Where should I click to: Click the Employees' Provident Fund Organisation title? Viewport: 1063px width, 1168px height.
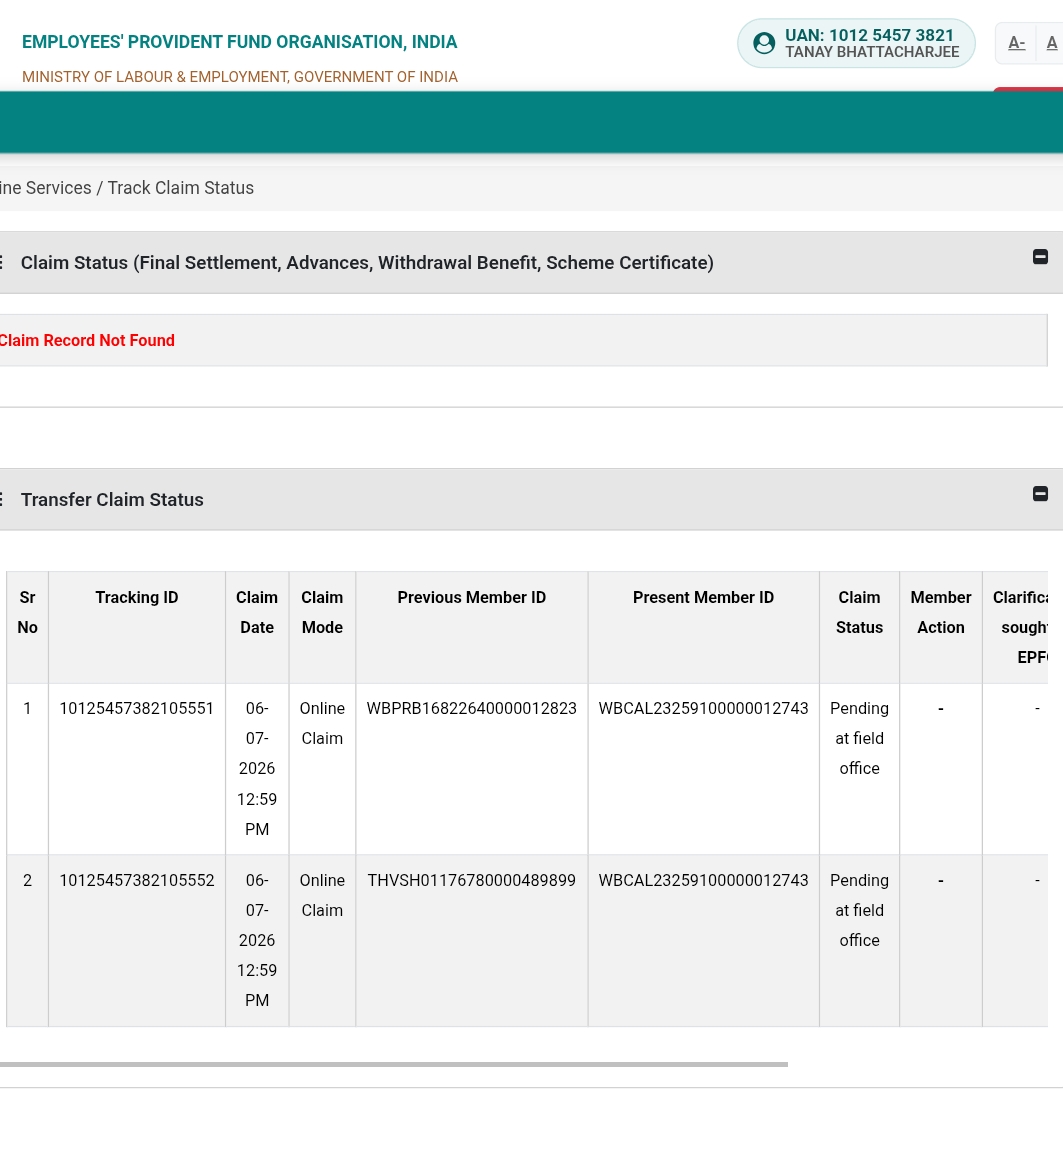(239, 42)
